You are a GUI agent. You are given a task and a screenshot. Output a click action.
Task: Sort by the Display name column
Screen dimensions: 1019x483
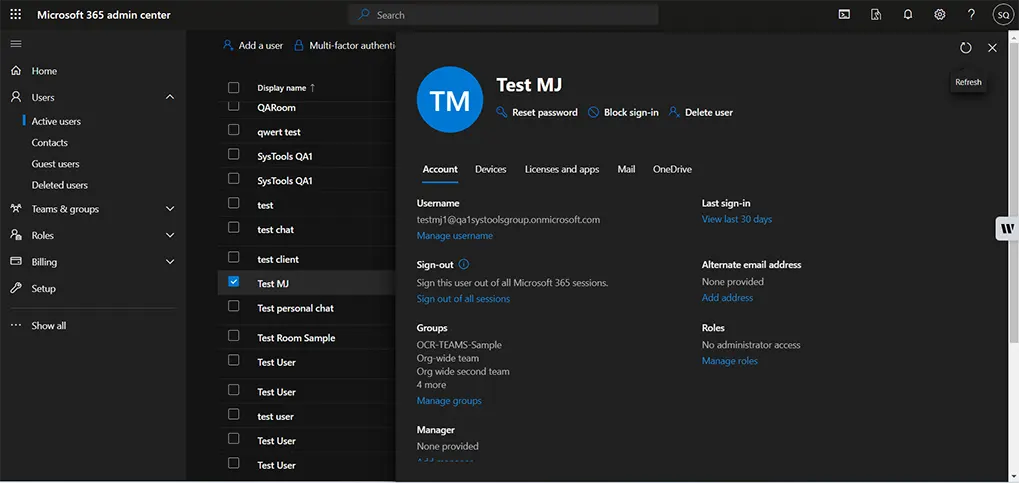click(x=286, y=88)
